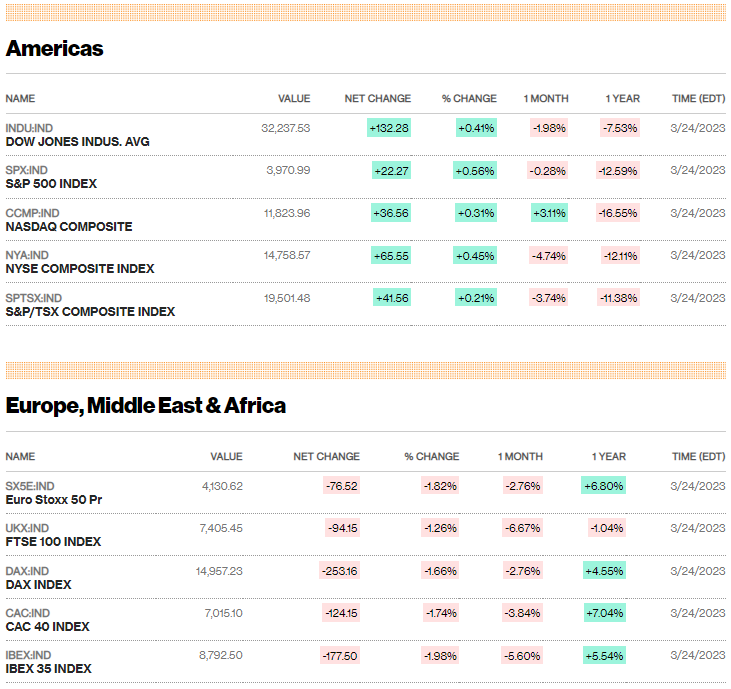
Task: Select the +5.54% one-year cell
Action: click(604, 656)
